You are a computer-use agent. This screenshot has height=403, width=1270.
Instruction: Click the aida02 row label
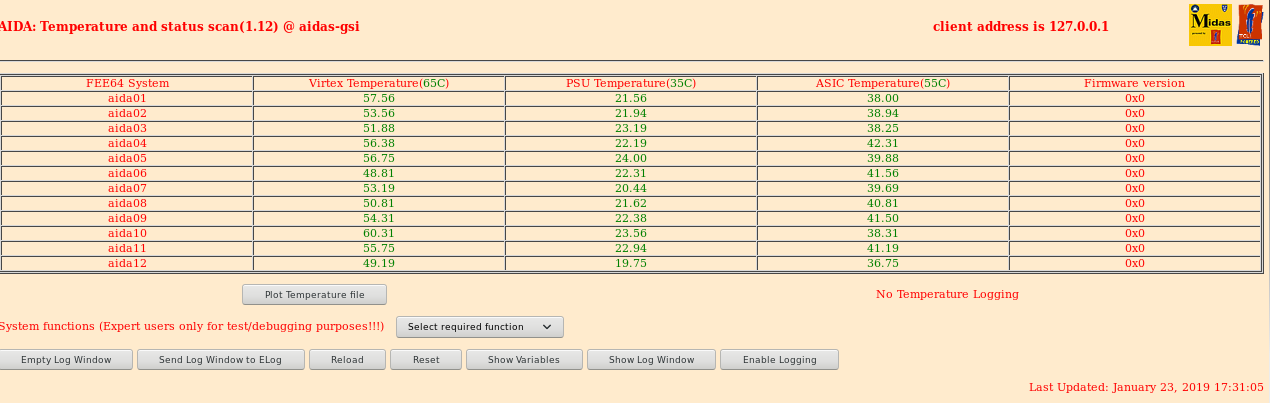[x=127, y=113]
